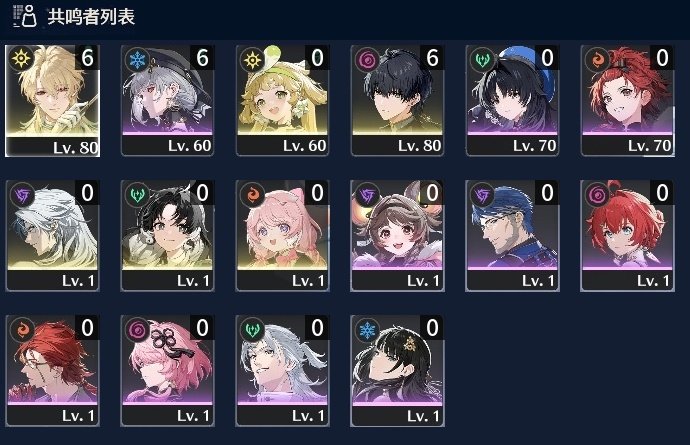Select the blonde male character at Lv. 80
The image size is (690, 445).
click(x=52, y=100)
